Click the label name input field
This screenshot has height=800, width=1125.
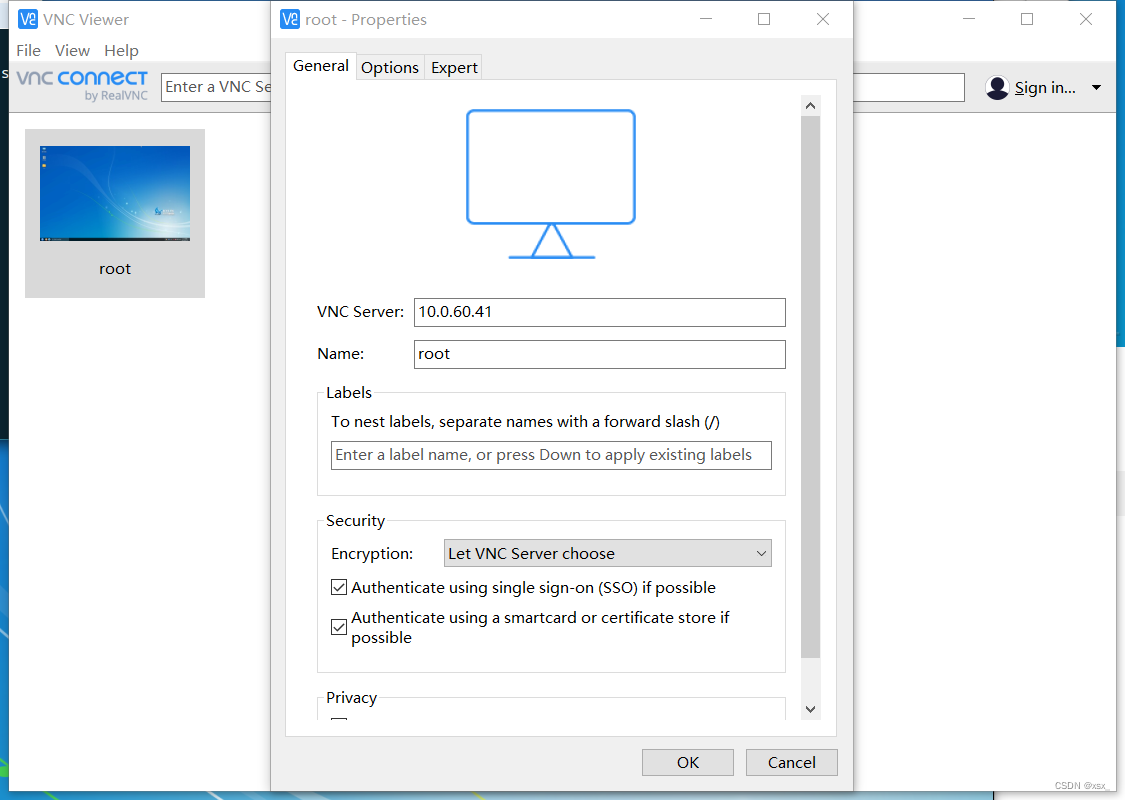[551, 455]
